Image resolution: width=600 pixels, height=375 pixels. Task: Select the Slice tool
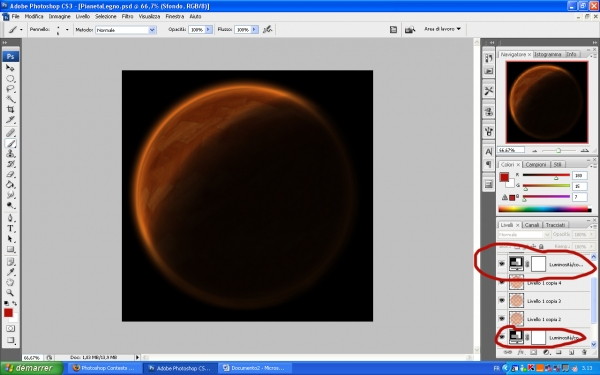click(10, 120)
